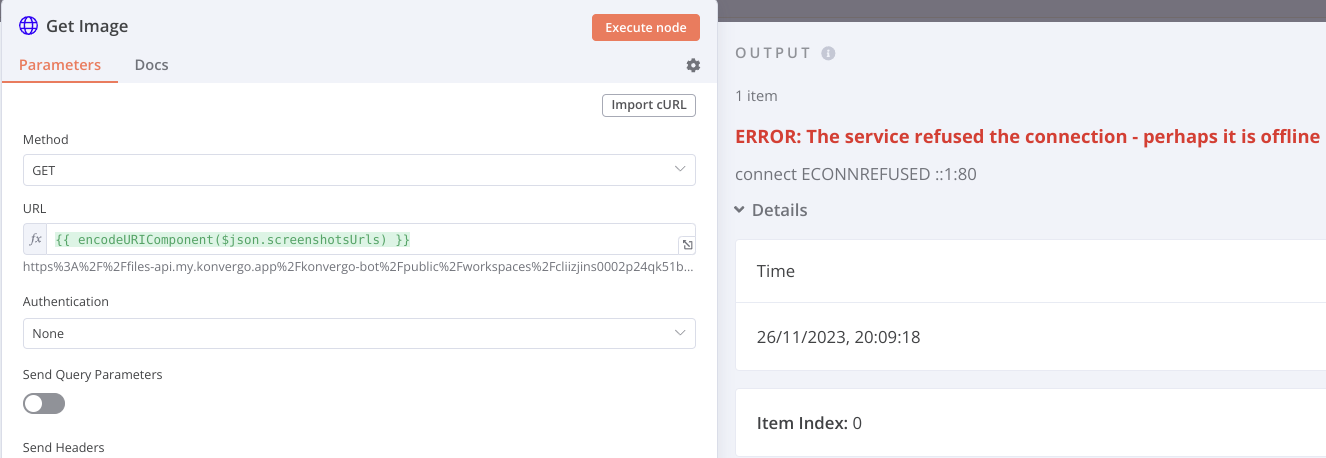Open the expression editor expand icon
The width and height of the screenshot is (1326, 458).
687,246
